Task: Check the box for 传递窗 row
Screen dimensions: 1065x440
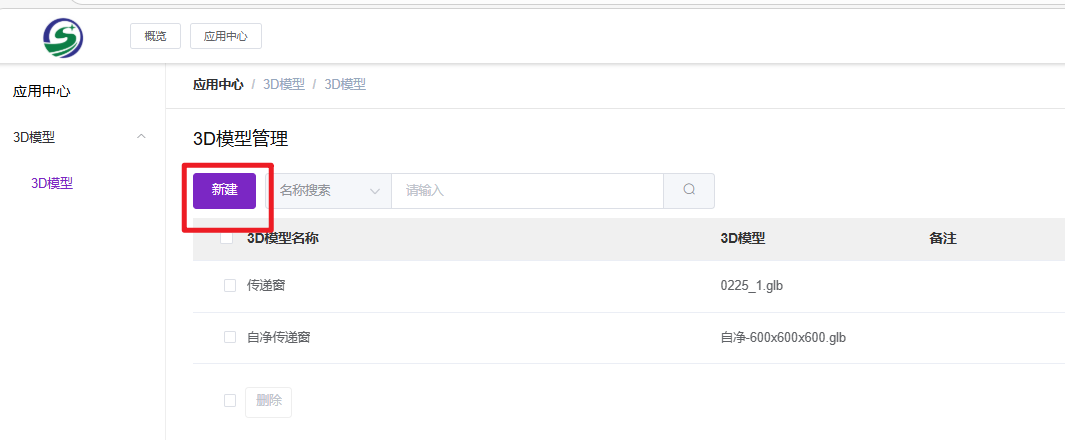Action: [230, 286]
